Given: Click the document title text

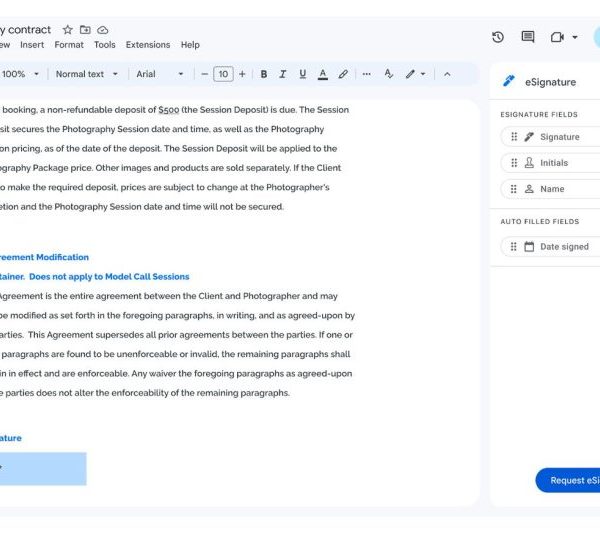Looking at the screenshot, I should 26,30.
